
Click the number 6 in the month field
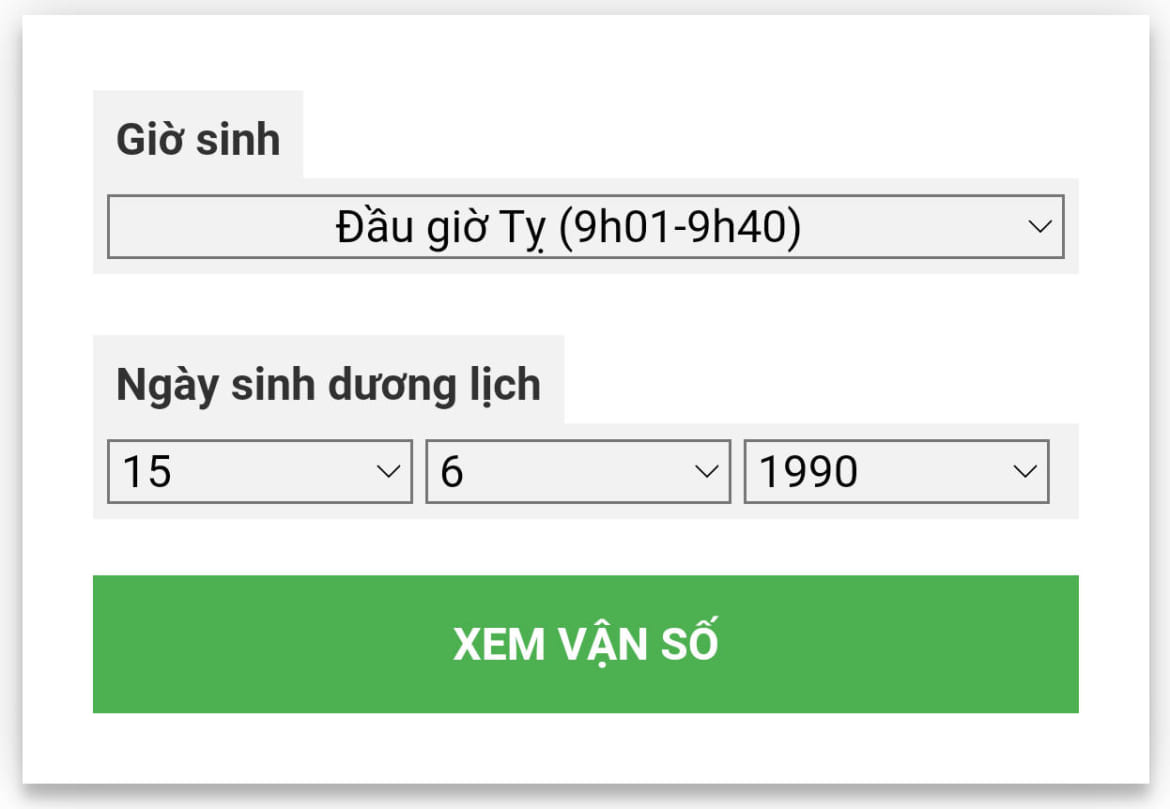(452, 471)
